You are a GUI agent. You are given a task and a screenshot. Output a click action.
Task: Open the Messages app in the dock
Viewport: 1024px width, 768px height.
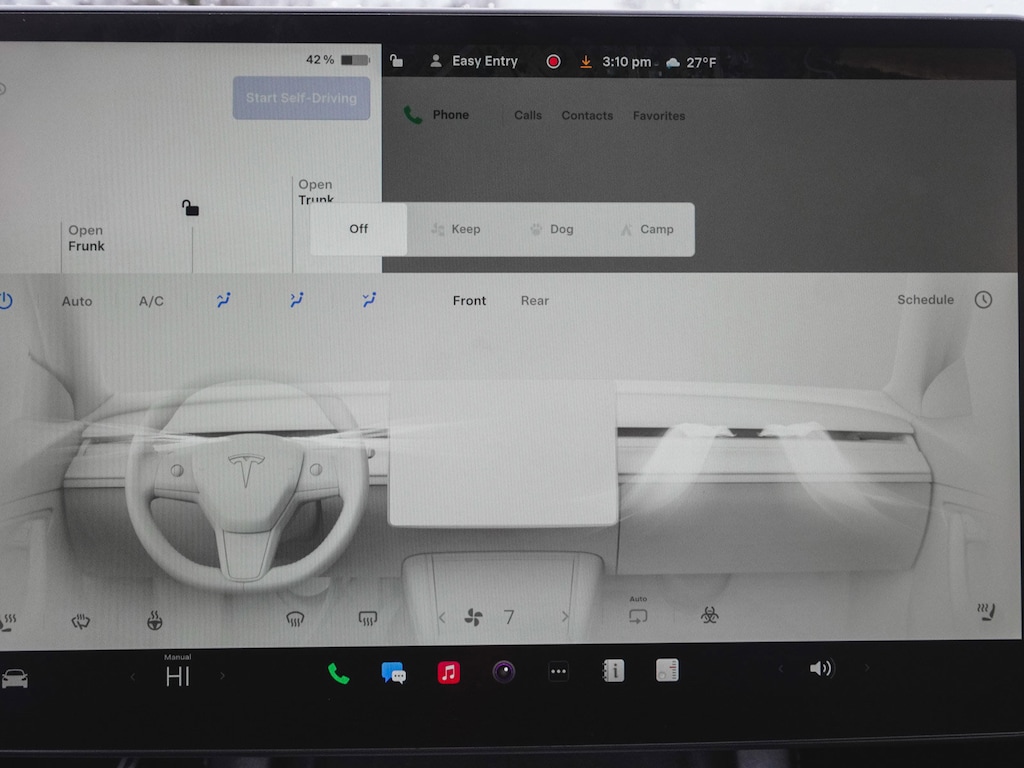(394, 672)
